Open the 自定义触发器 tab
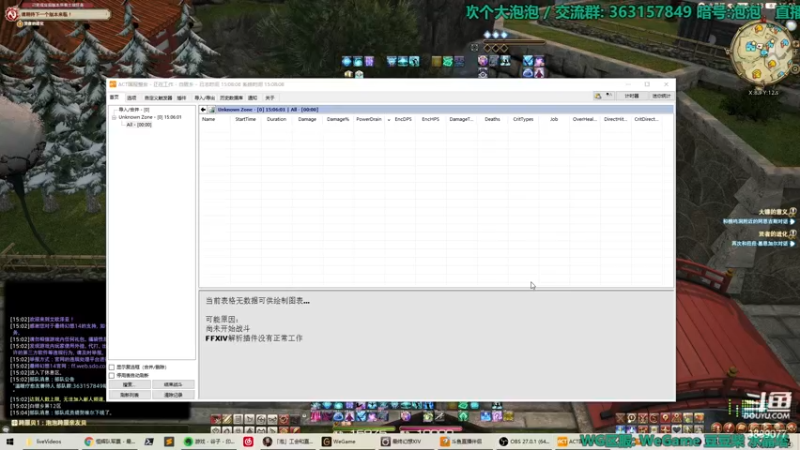The width and height of the screenshot is (800, 450). [158, 97]
